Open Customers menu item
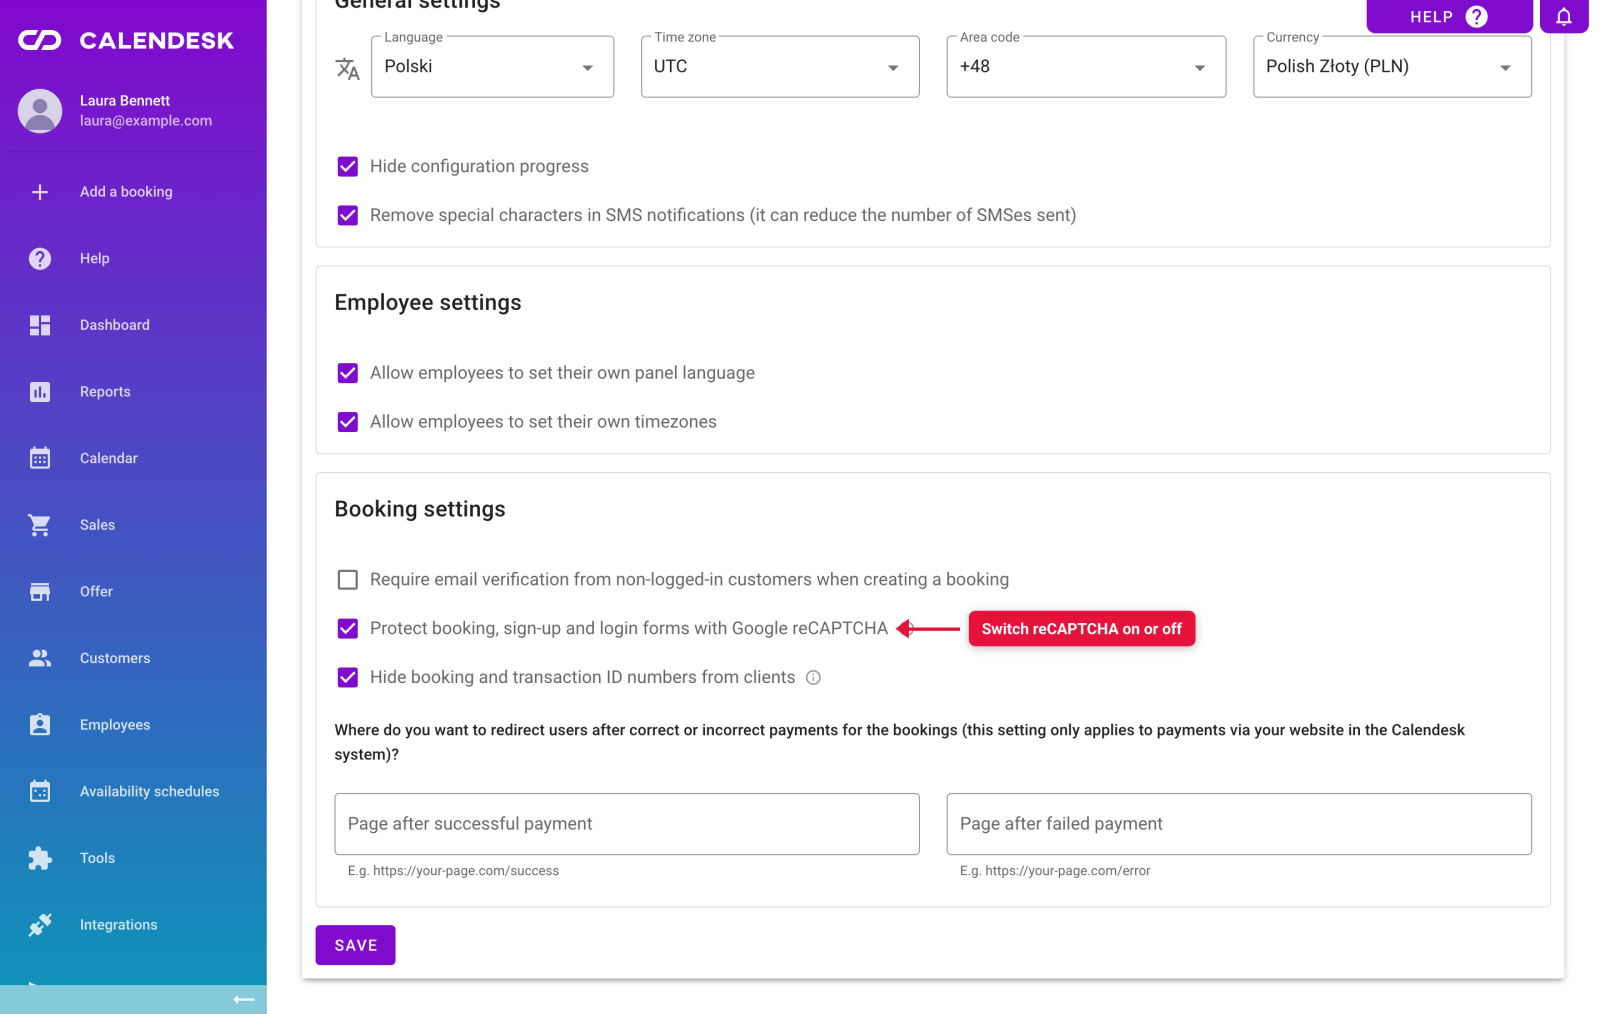 [133, 658]
